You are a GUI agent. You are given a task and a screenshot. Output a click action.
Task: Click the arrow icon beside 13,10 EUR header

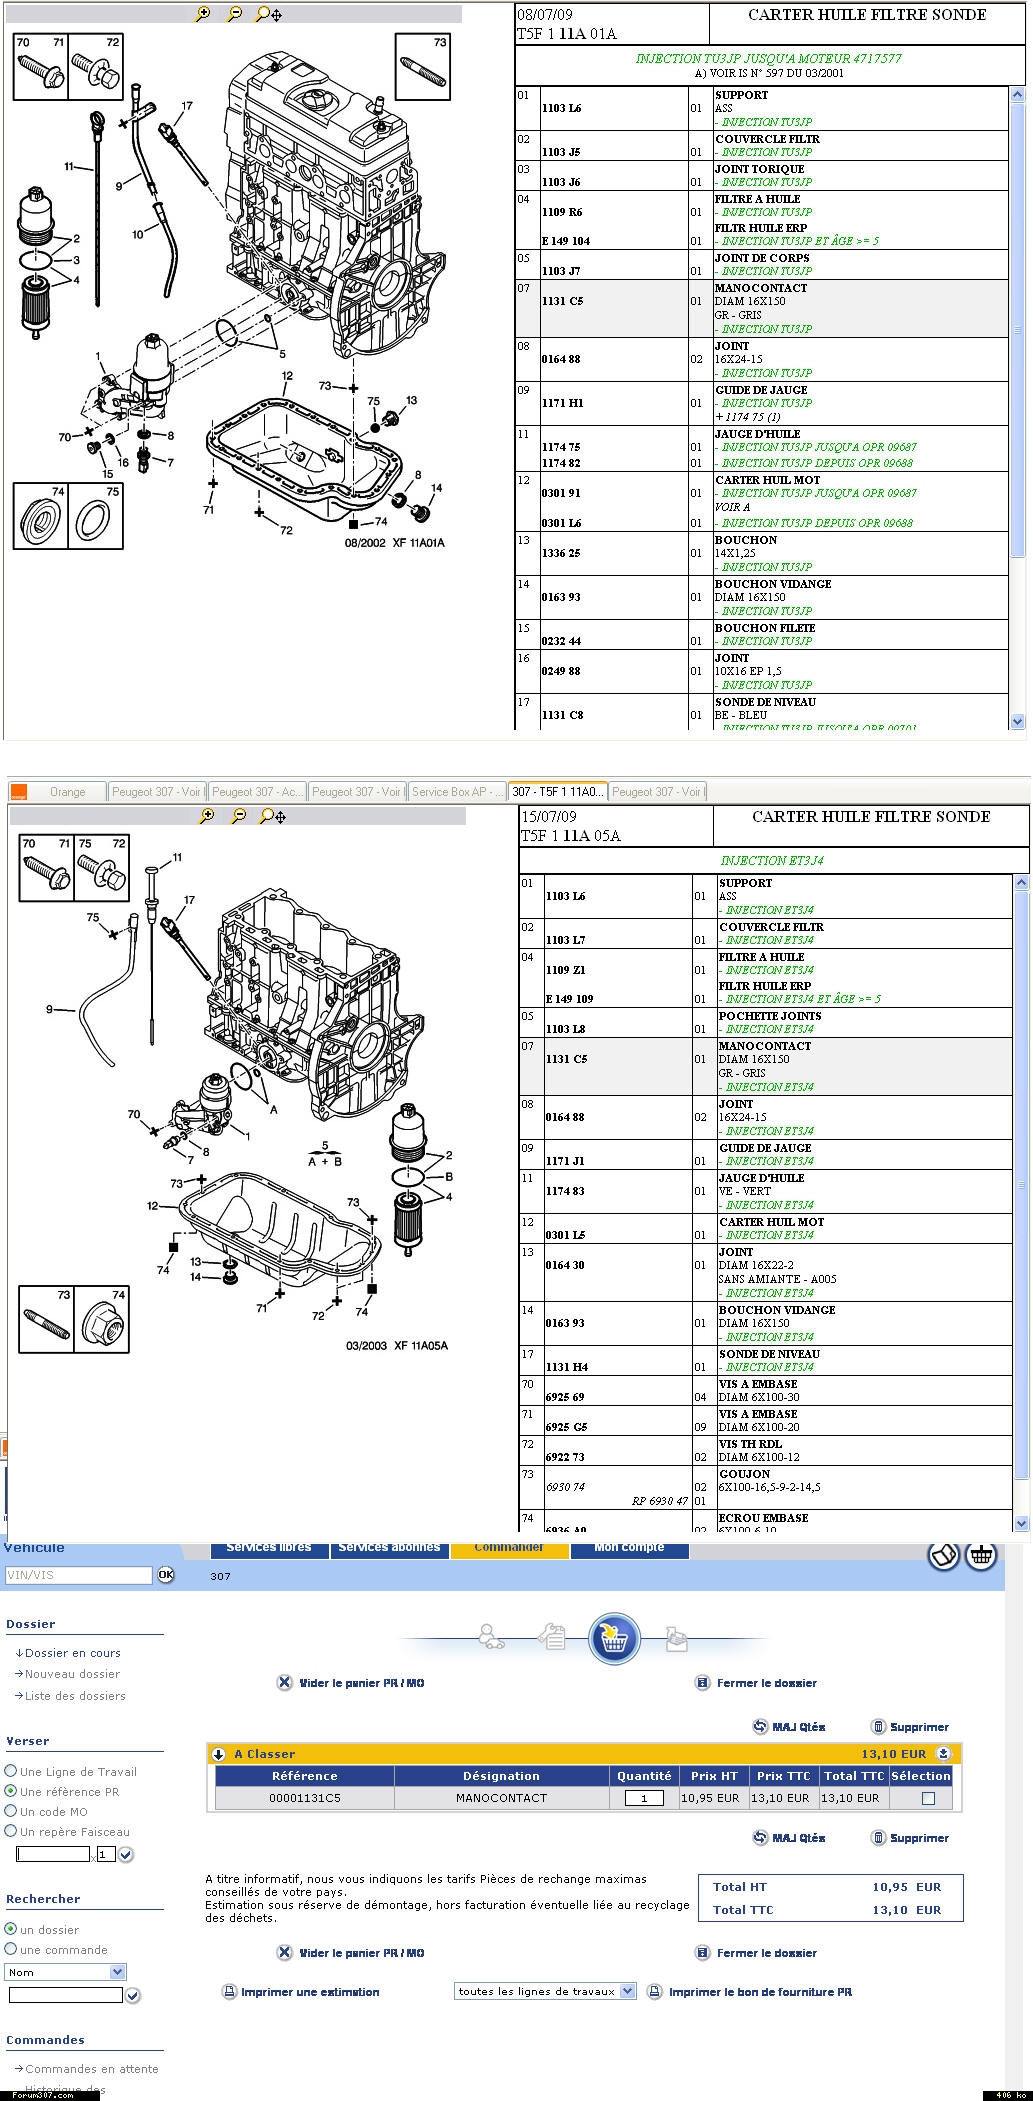(942, 1753)
